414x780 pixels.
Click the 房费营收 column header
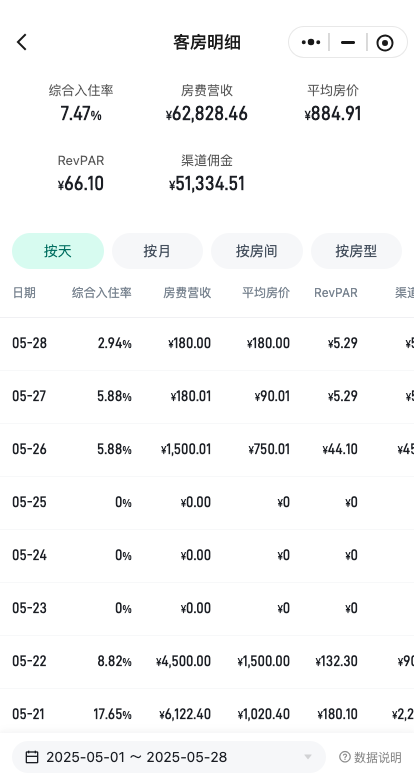pos(187,292)
